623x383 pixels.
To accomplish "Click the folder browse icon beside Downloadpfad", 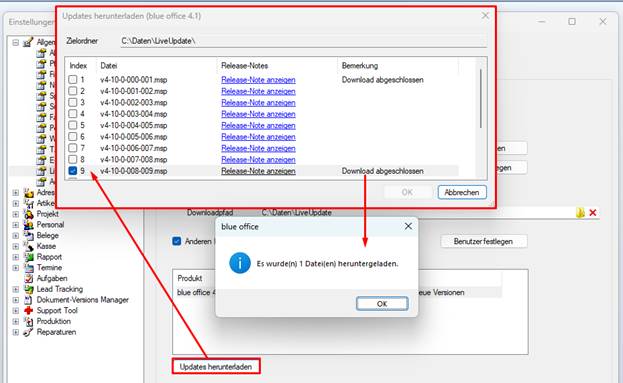I will [x=580, y=213].
